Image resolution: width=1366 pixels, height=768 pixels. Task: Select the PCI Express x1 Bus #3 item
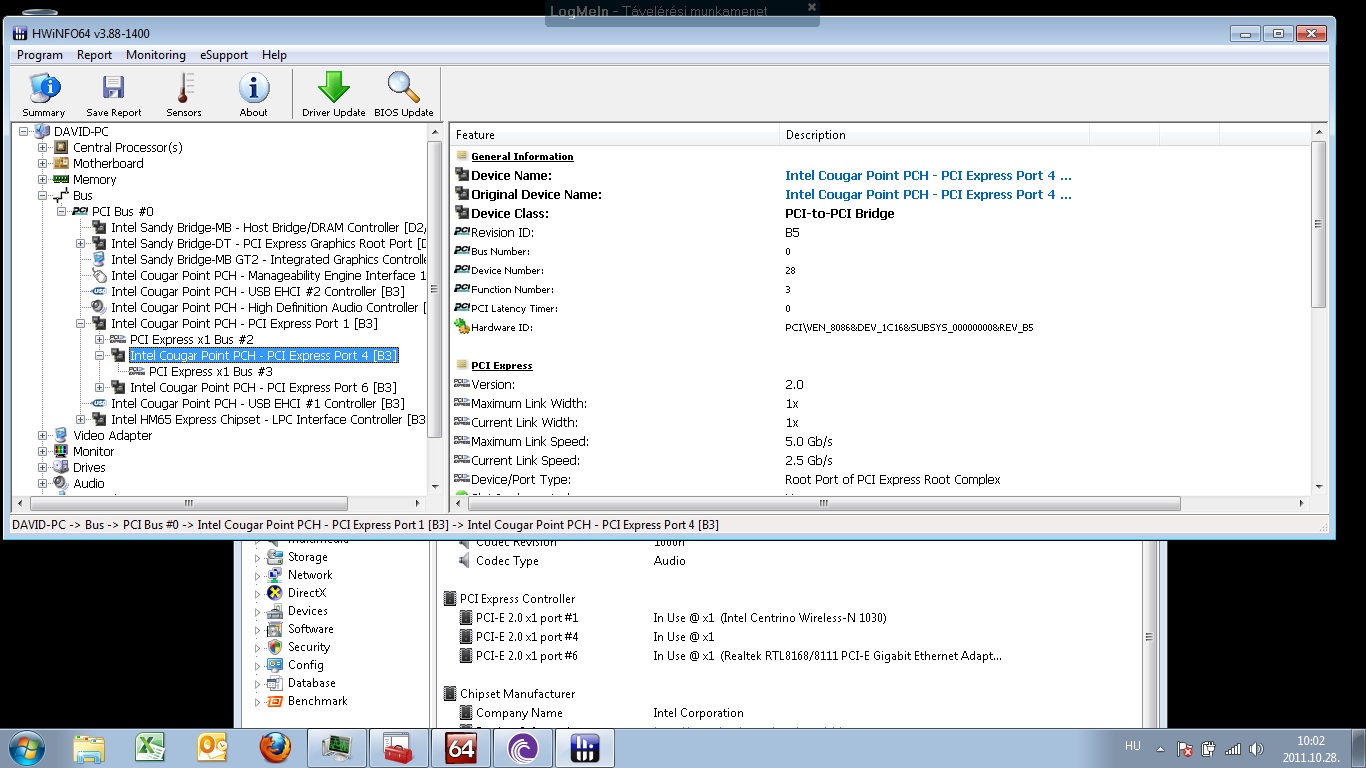pos(211,372)
